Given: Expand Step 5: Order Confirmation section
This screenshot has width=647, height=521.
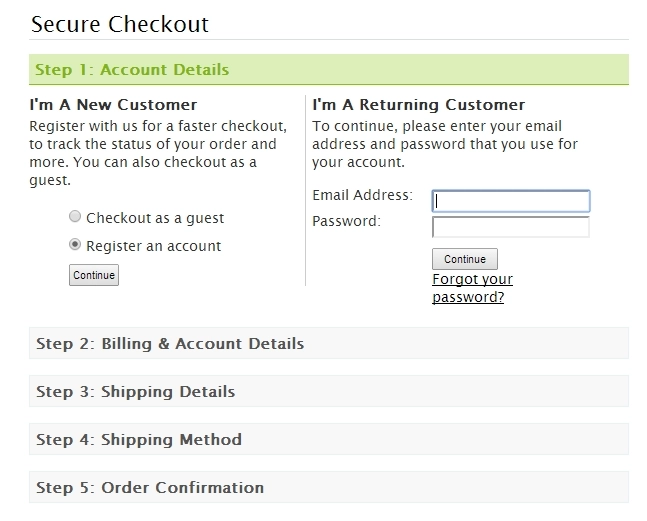Looking at the screenshot, I should [x=329, y=487].
